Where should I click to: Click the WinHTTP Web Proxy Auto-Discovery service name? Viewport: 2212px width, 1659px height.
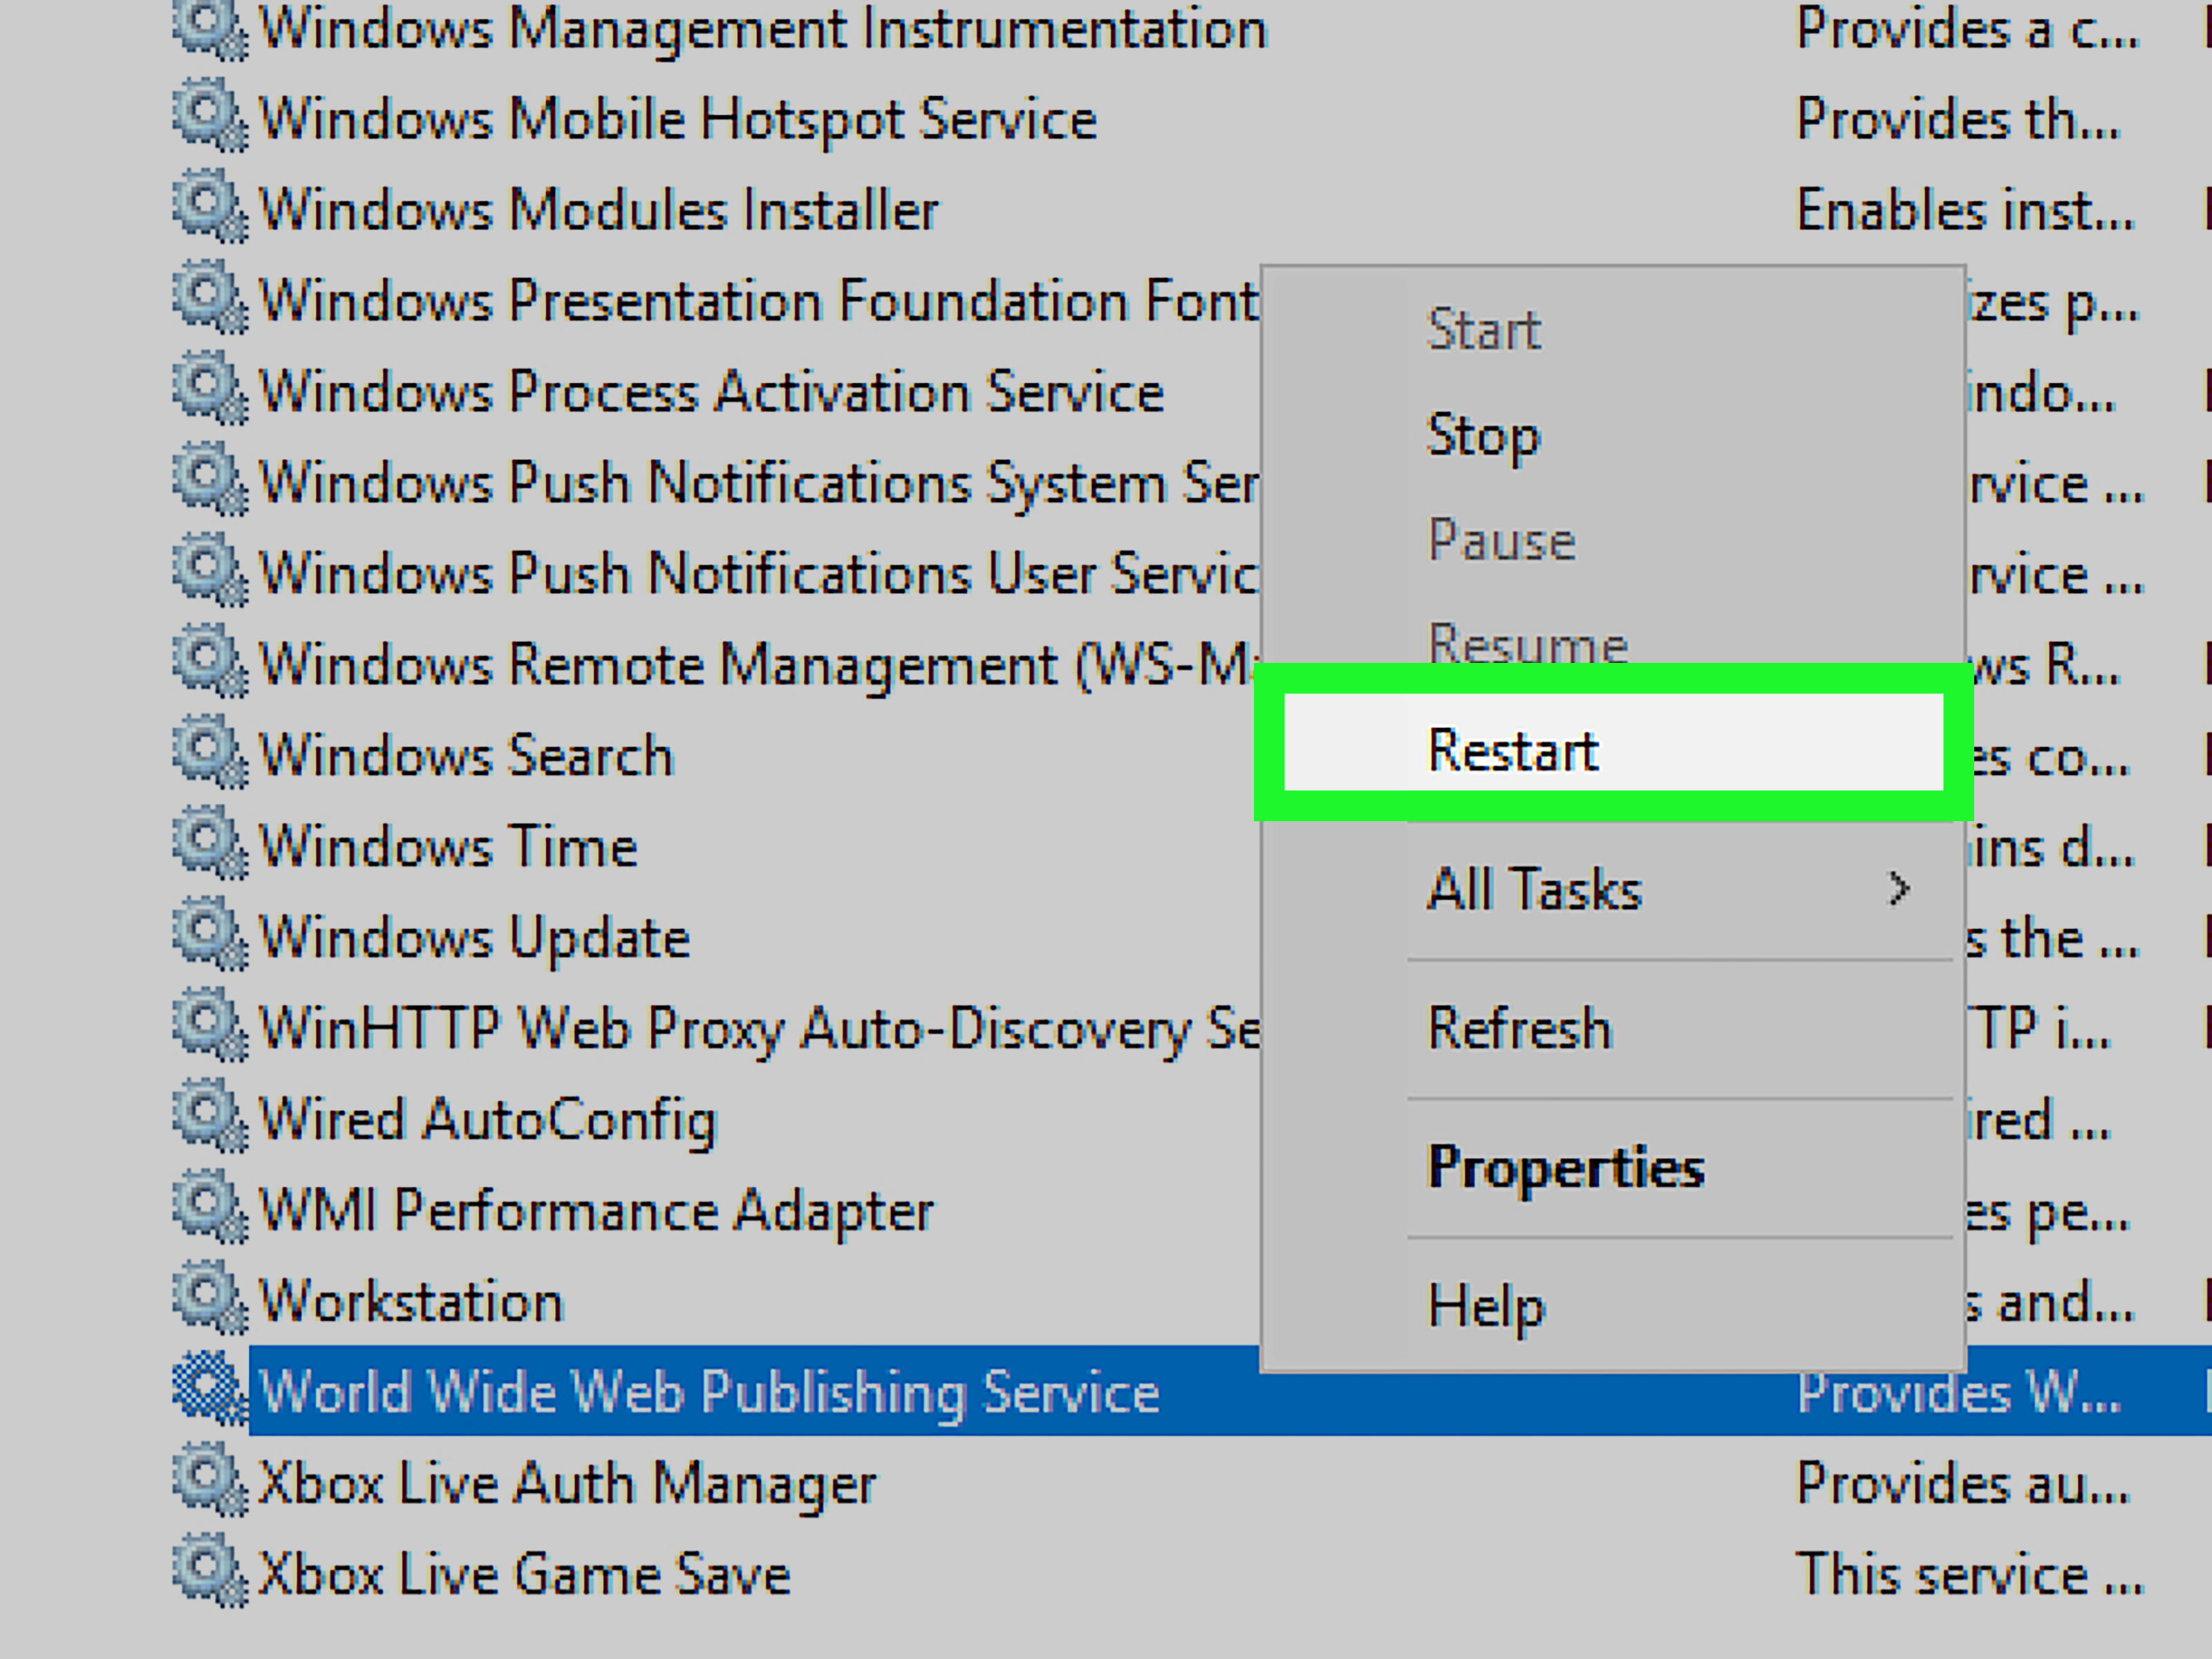click(759, 1029)
